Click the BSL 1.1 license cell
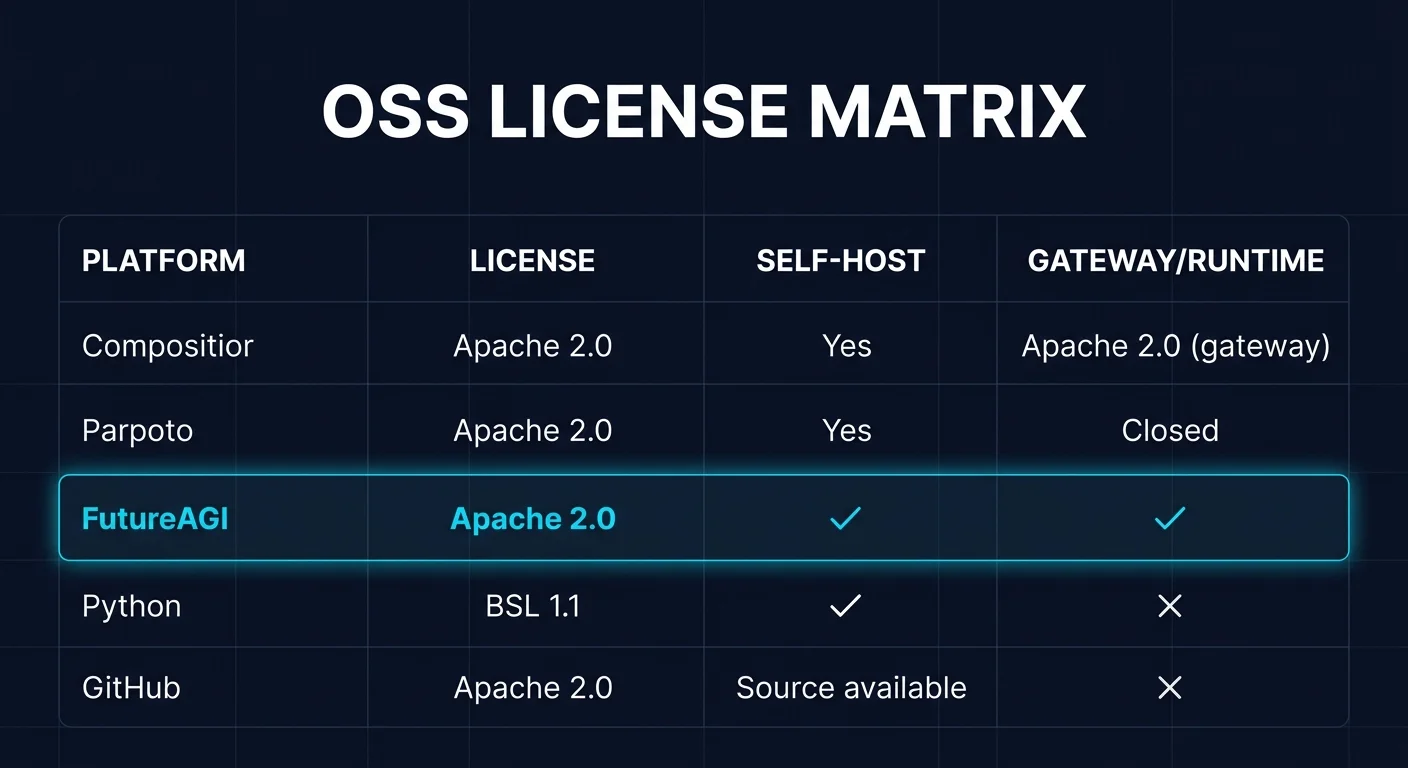This screenshot has height=768, width=1408. [x=533, y=606]
